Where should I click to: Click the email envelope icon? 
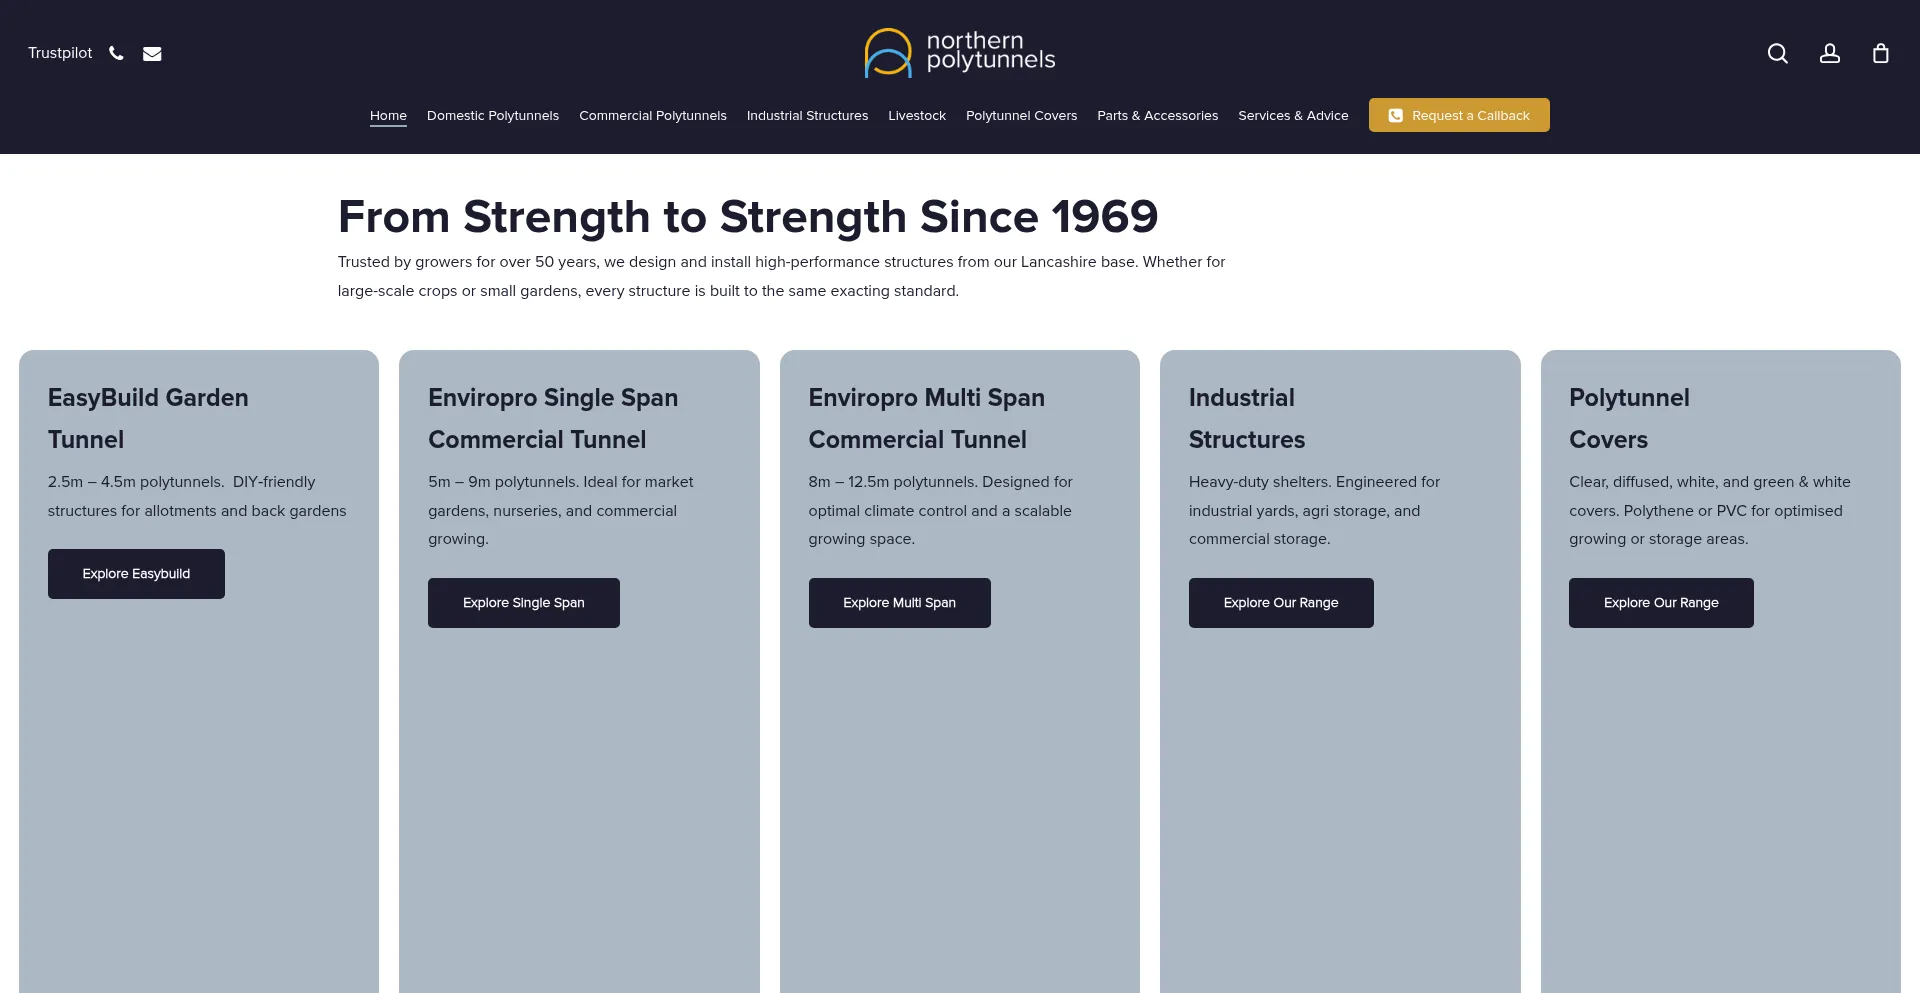click(152, 54)
